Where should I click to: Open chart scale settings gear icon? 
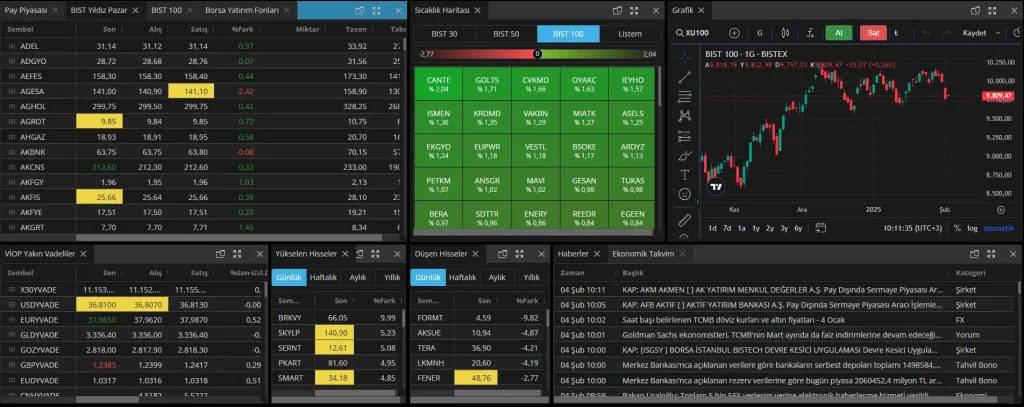tap(1001, 210)
